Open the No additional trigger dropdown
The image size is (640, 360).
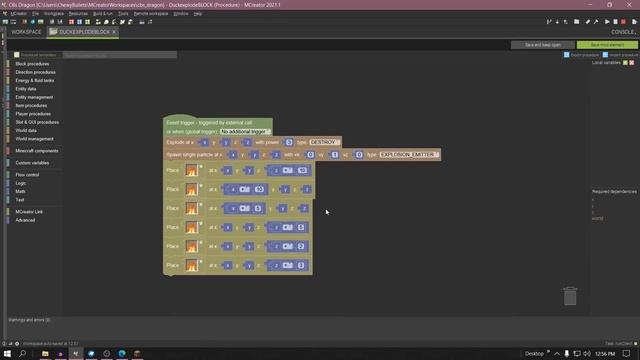tap(245, 132)
